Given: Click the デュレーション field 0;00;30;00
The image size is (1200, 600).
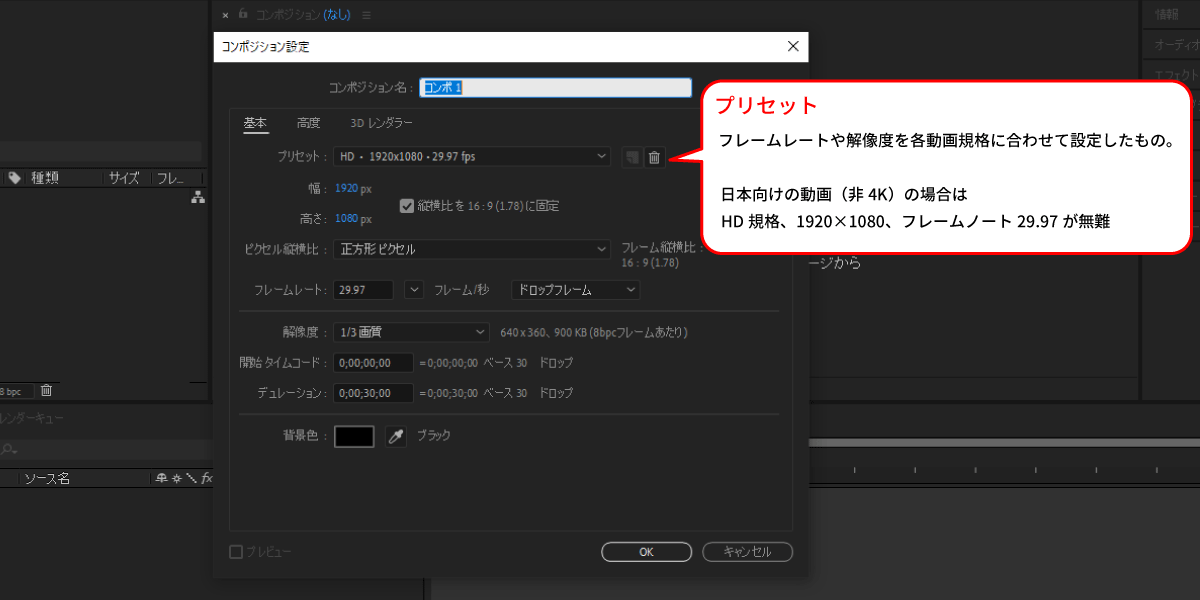Looking at the screenshot, I should pos(374,393).
